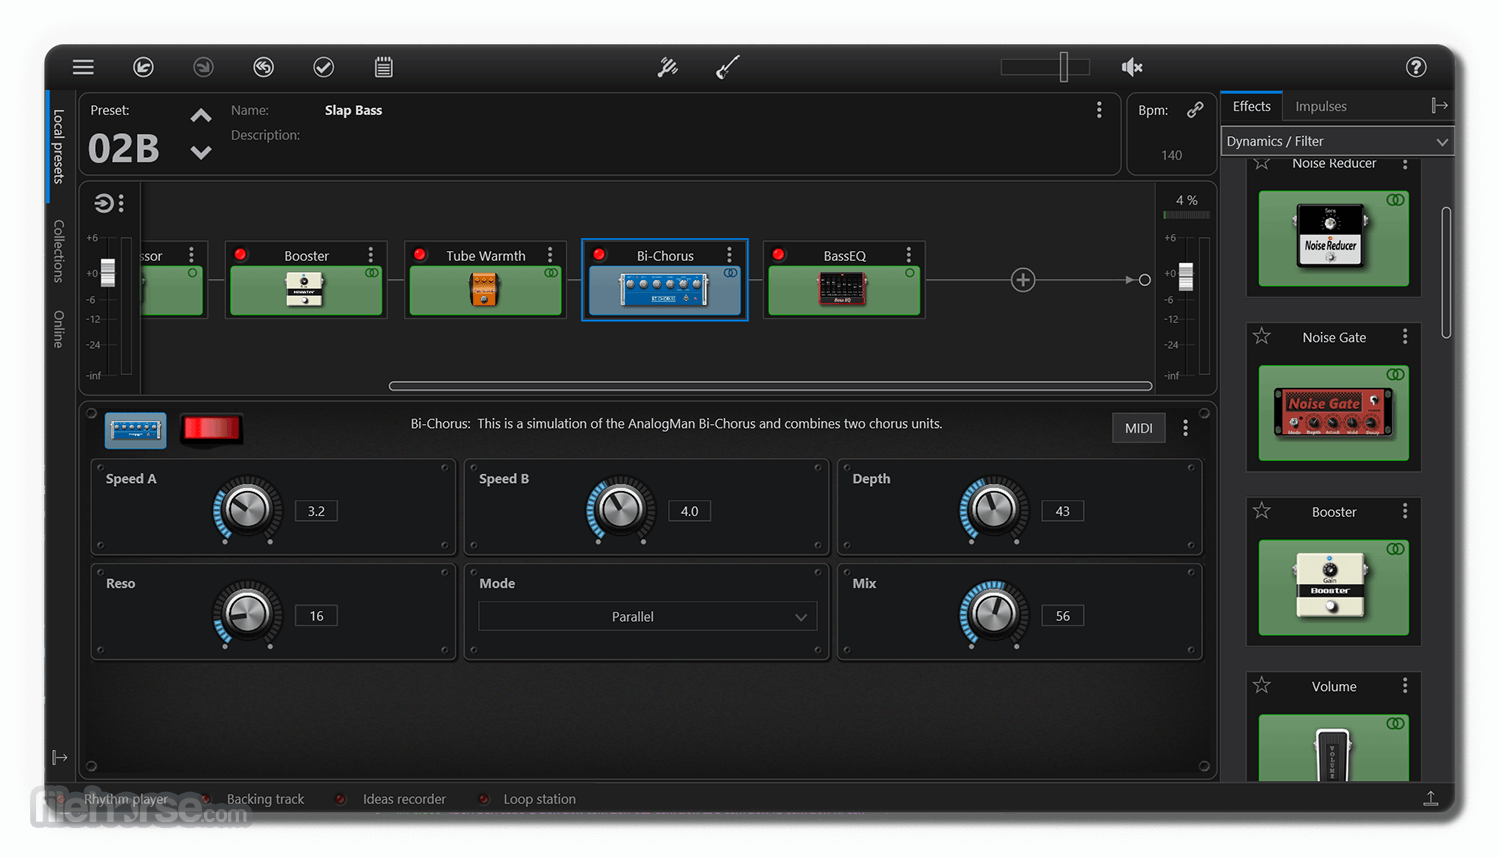The image size is (1500, 858).
Task: Open the Local presets side tab
Action: (58, 146)
